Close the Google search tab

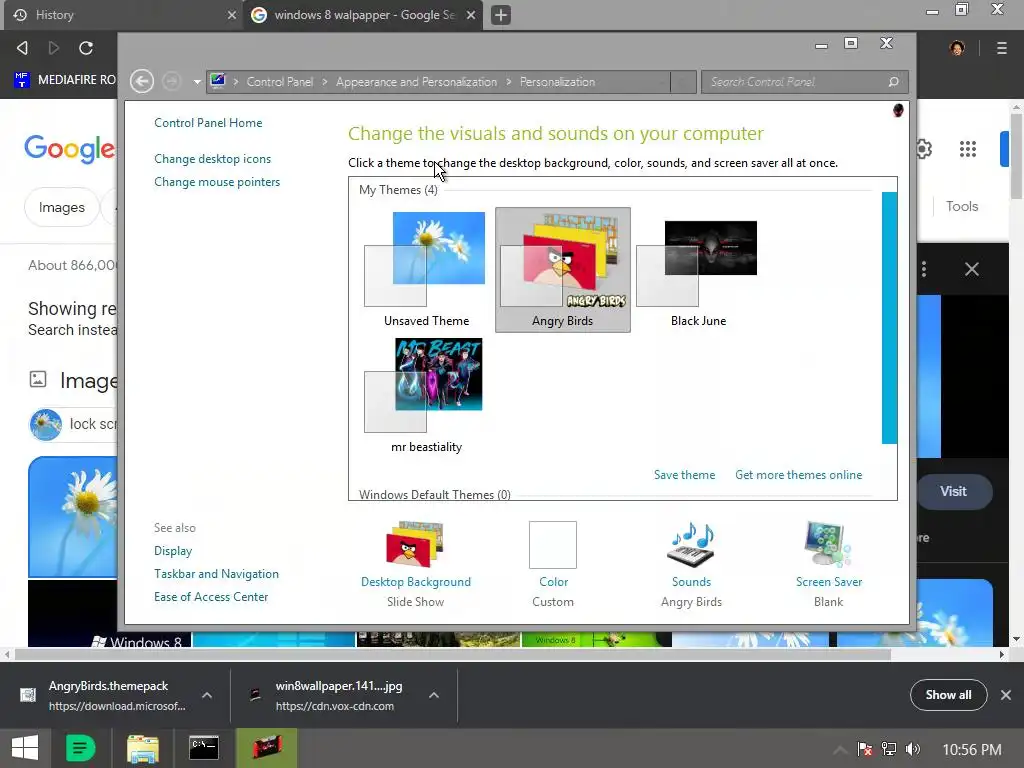(x=471, y=14)
